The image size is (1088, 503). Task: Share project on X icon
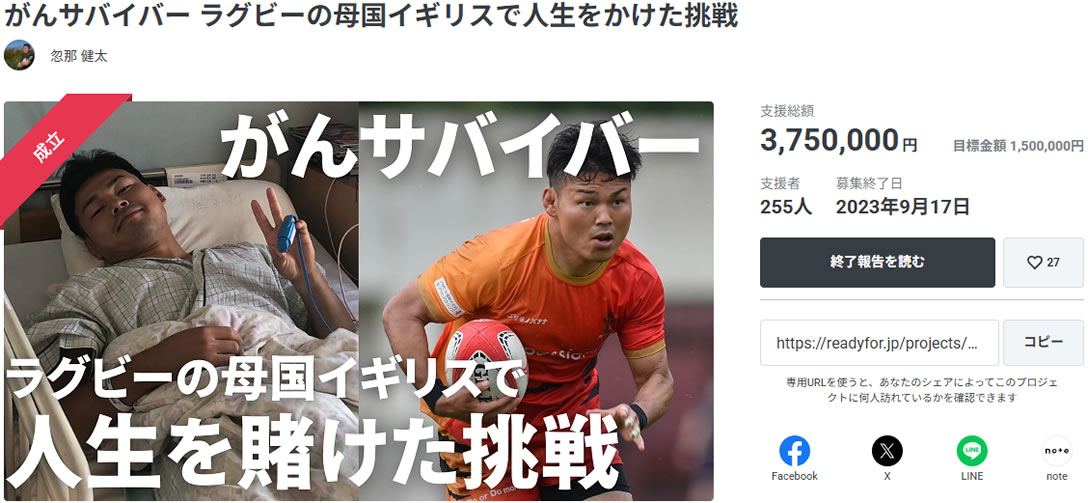coord(887,451)
